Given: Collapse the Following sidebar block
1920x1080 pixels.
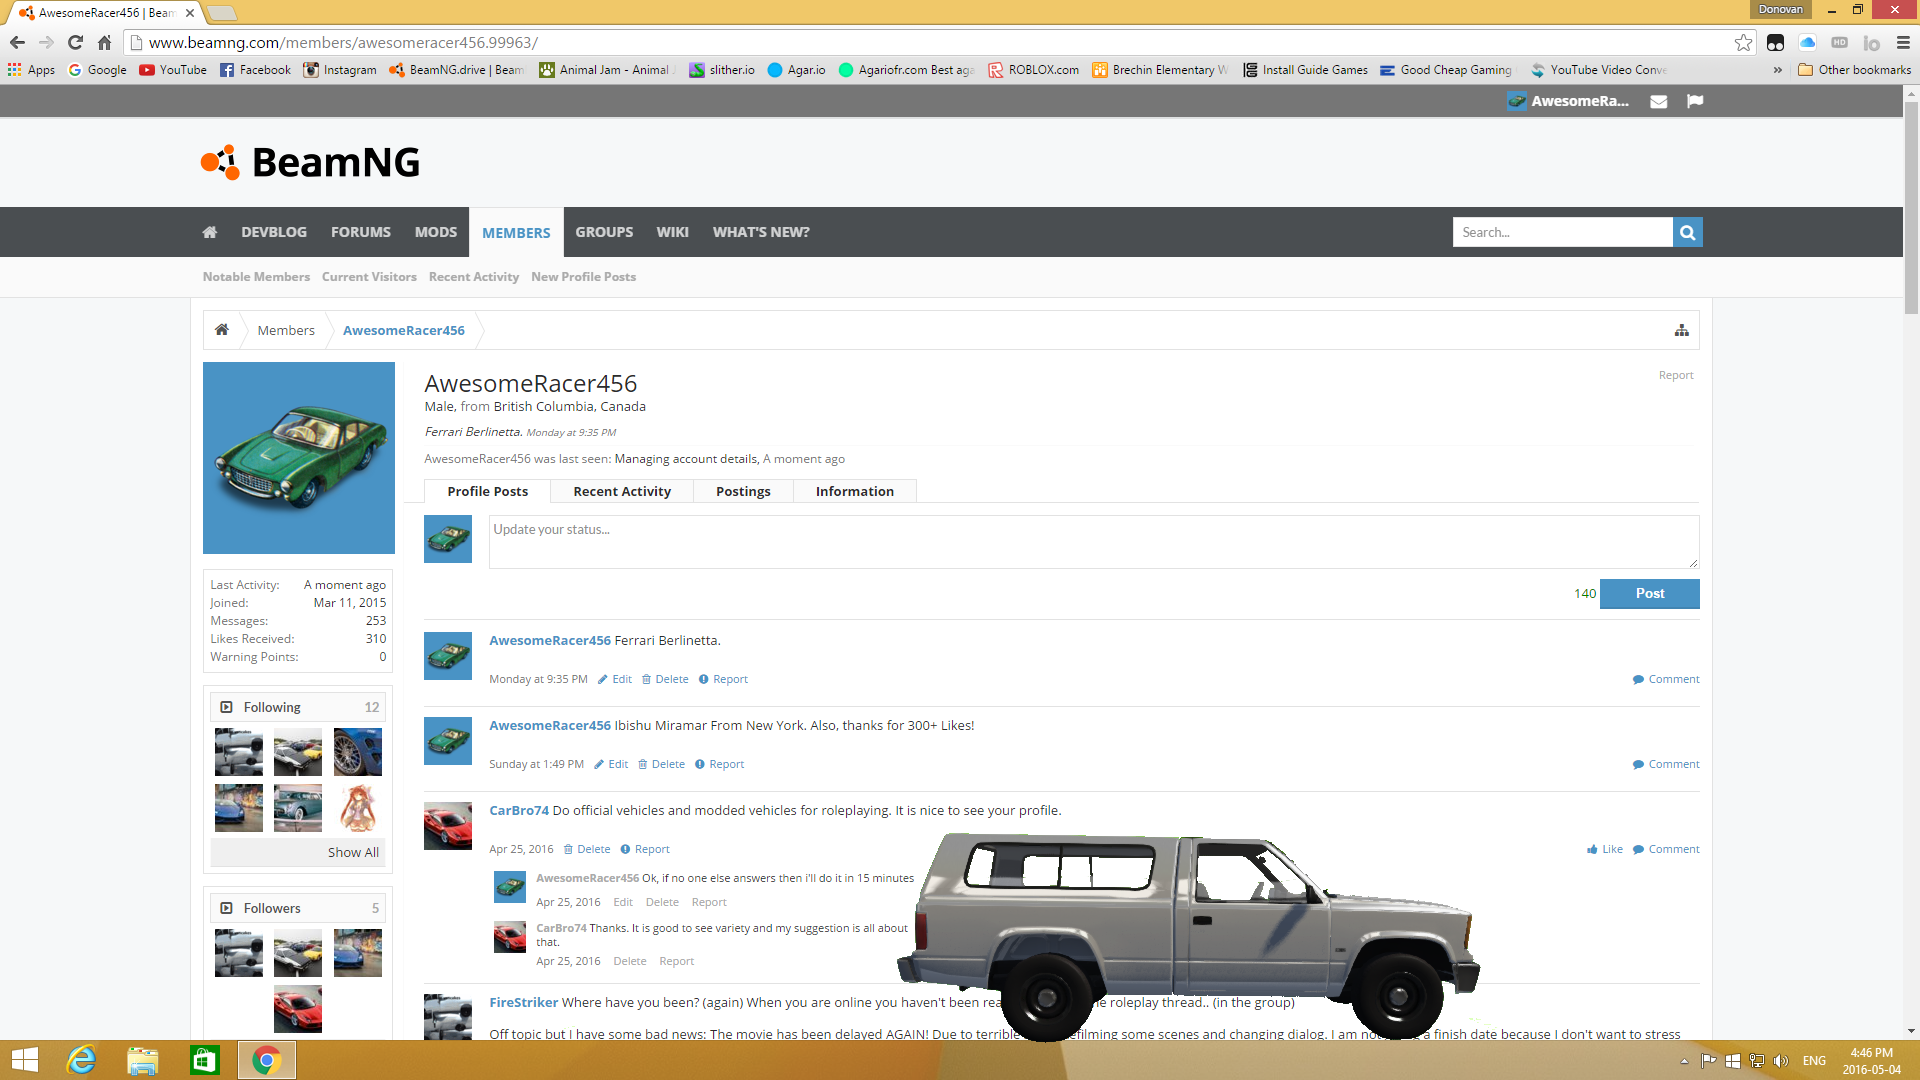Looking at the screenshot, I should (226, 707).
